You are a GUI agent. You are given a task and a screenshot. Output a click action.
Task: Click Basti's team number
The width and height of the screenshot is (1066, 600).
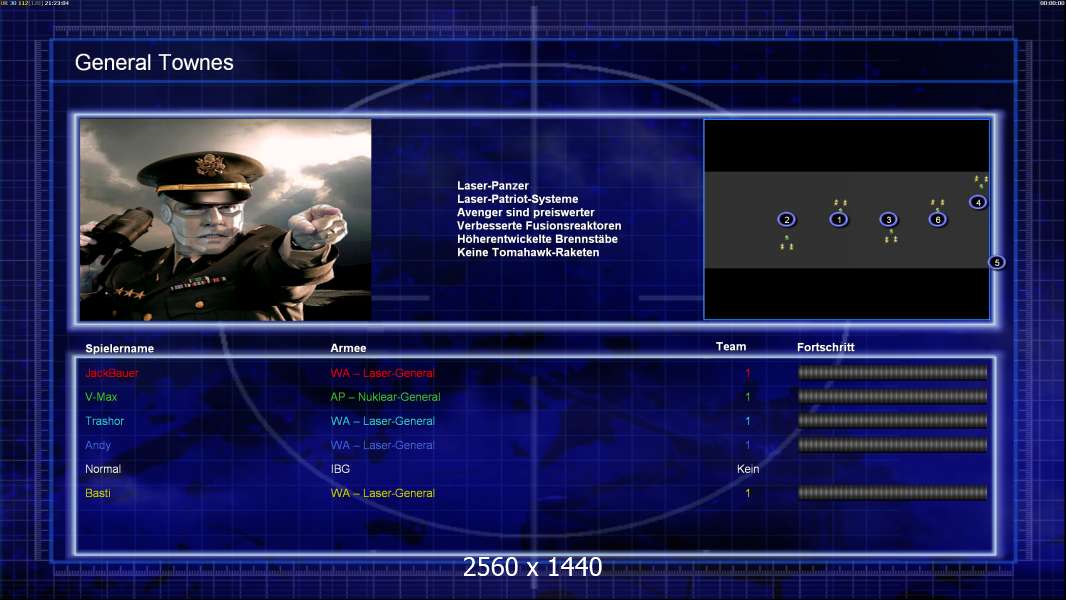(x=748, y=493)
